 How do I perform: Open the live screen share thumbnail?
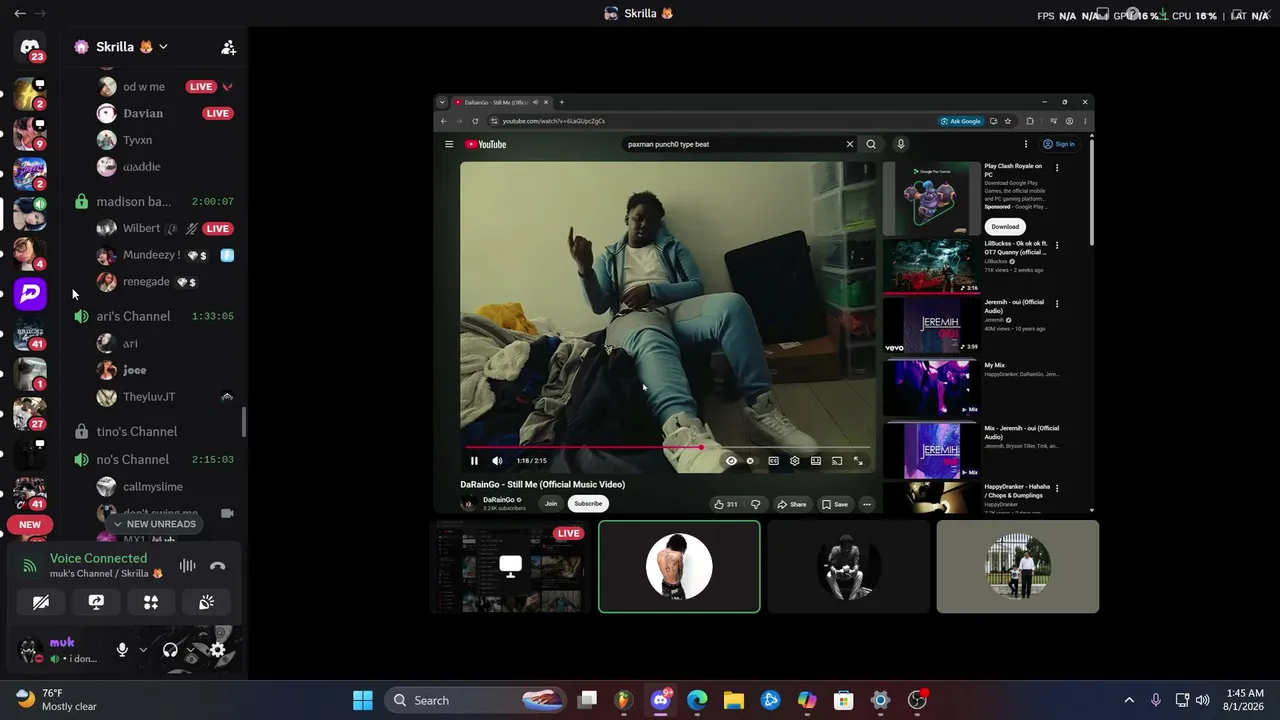[510, 566]
